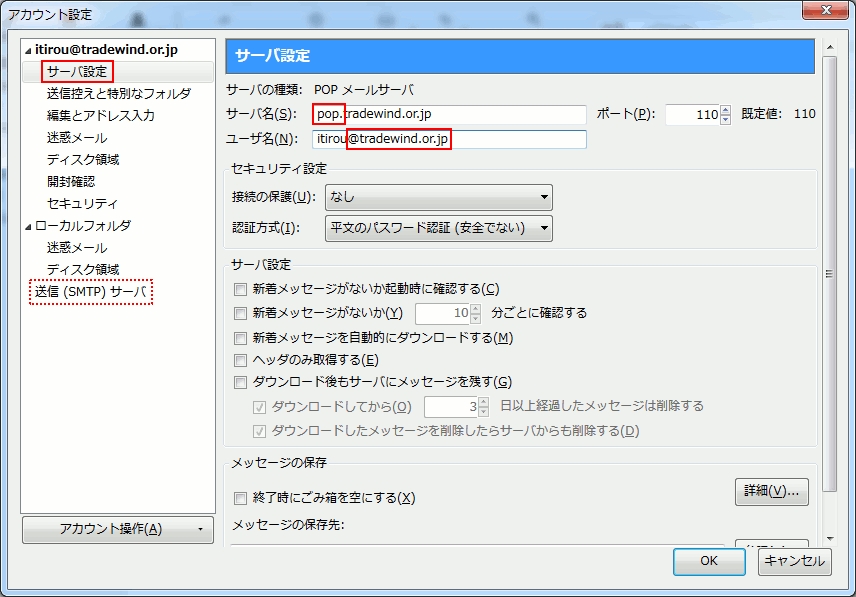
Task: Toggle 新着メッセージを自動的にダウンロードする checkbox
Action: point(240,338)
